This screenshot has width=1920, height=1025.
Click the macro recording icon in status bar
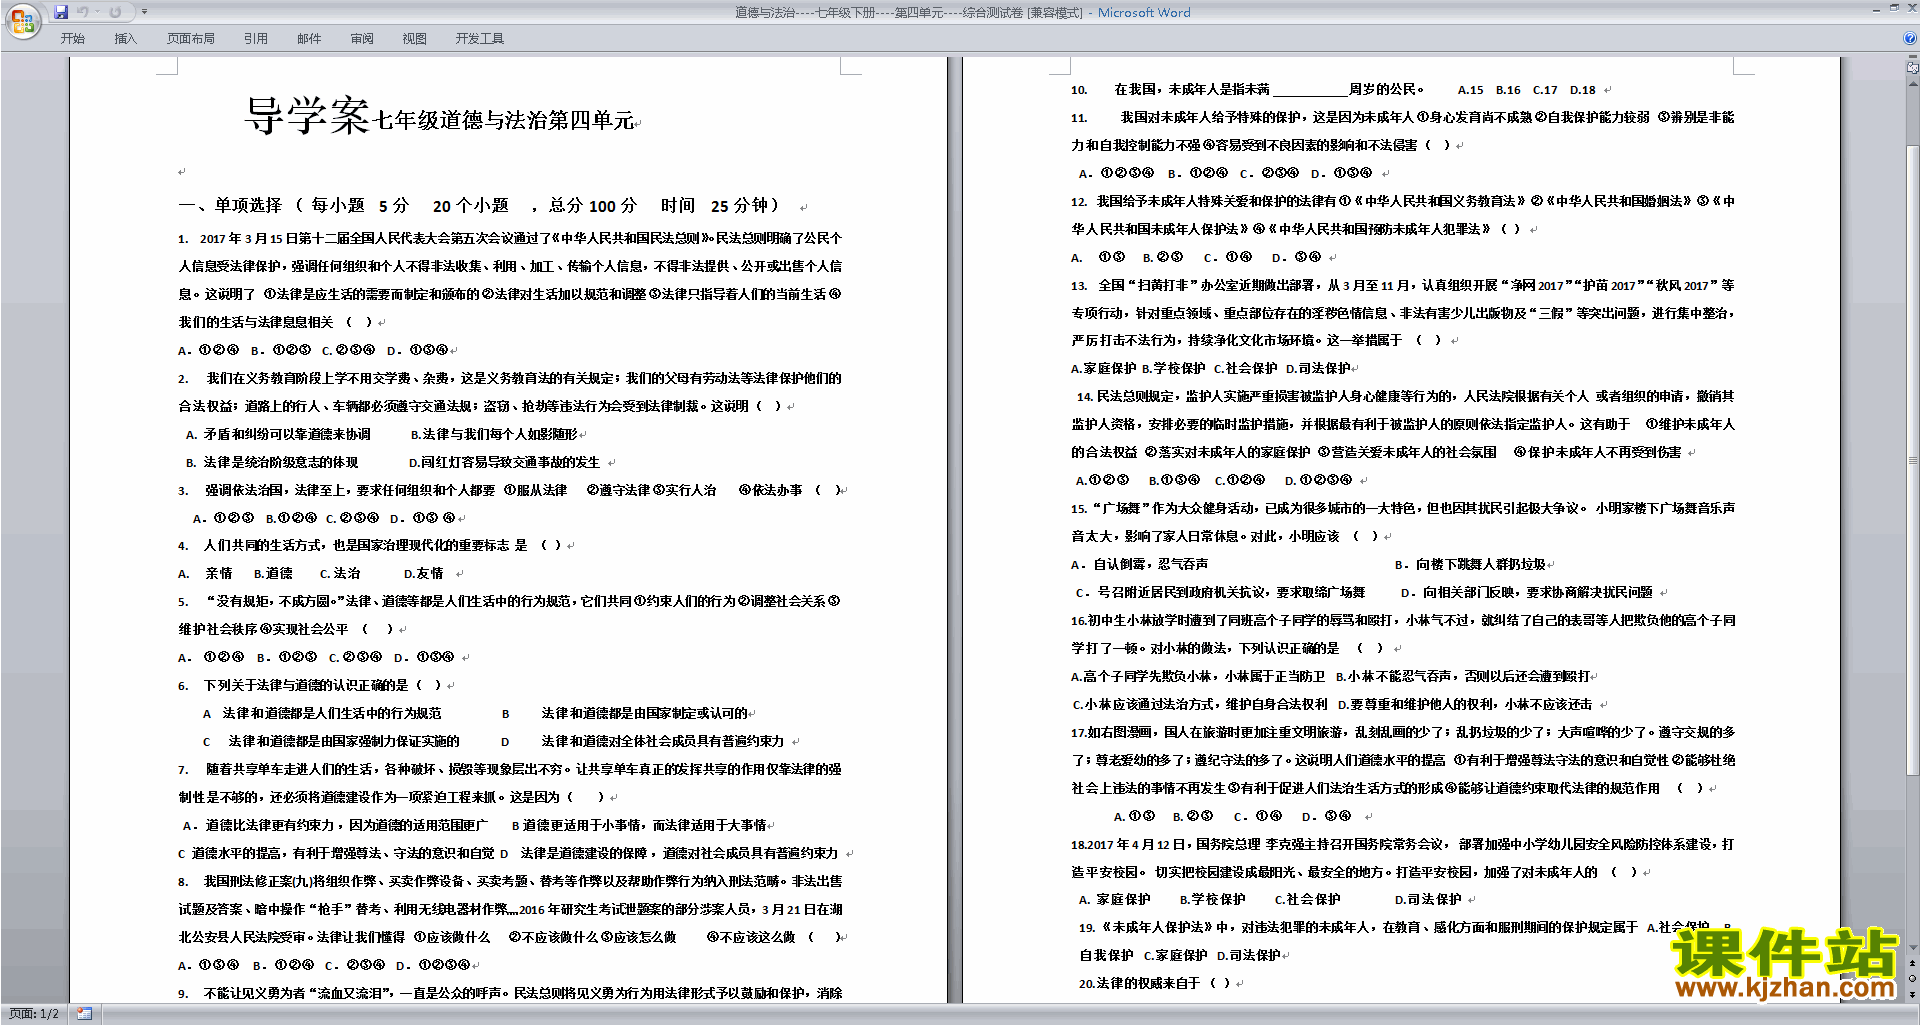coord(84,1014)
